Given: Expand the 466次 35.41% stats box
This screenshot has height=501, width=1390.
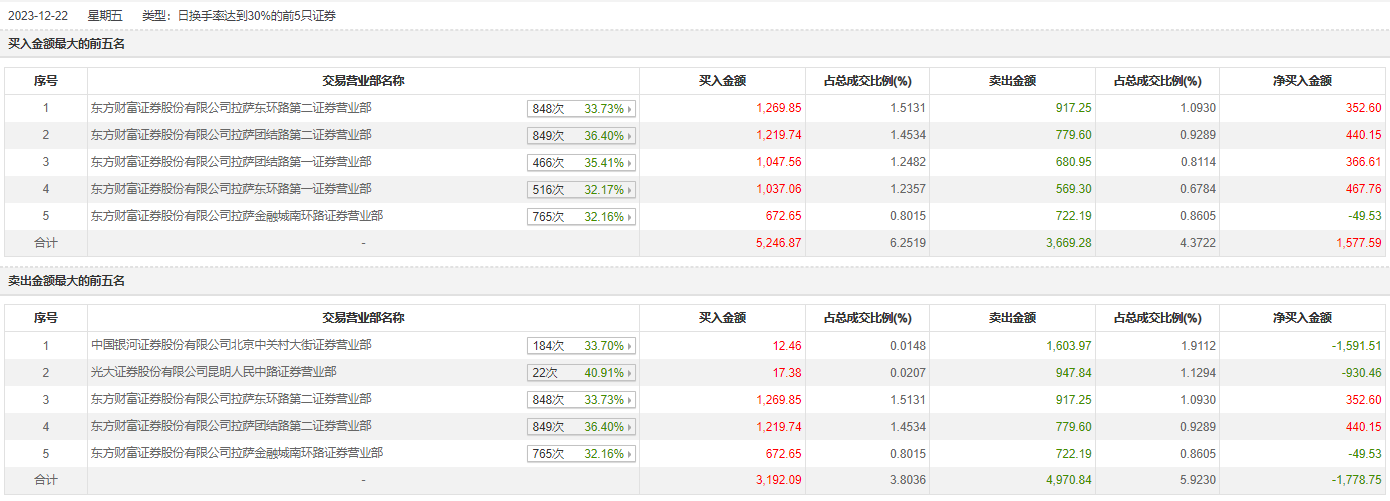Looking at the screenshot, I should click(581, 163).
